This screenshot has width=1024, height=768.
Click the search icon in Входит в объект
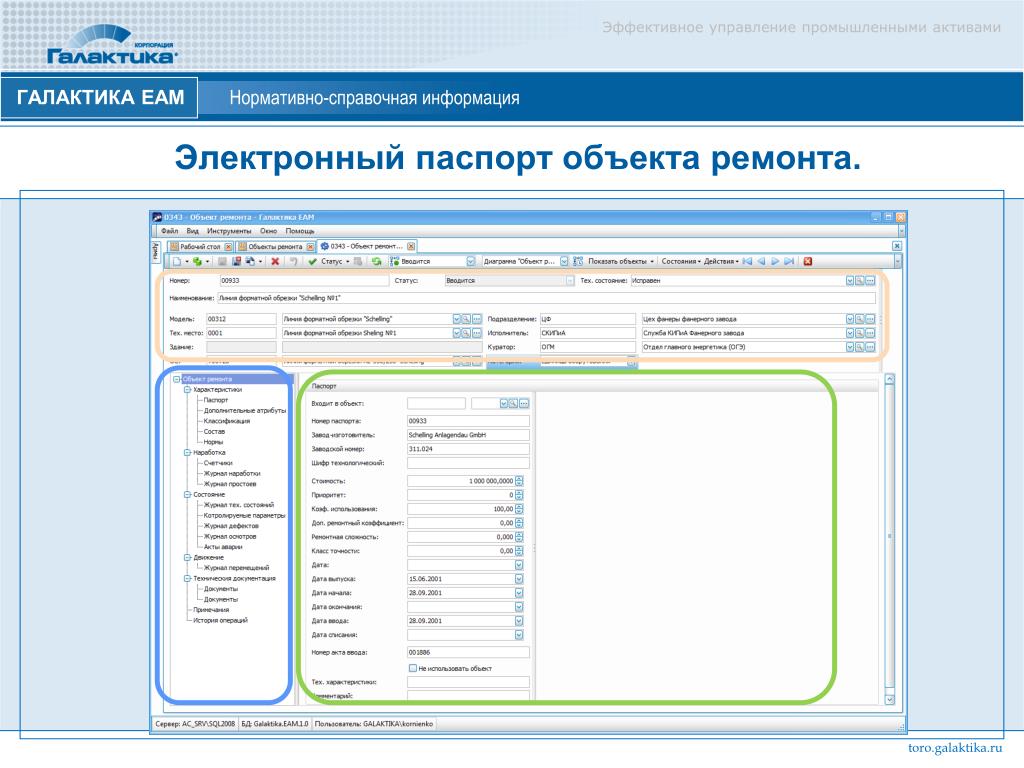[513, 404]
